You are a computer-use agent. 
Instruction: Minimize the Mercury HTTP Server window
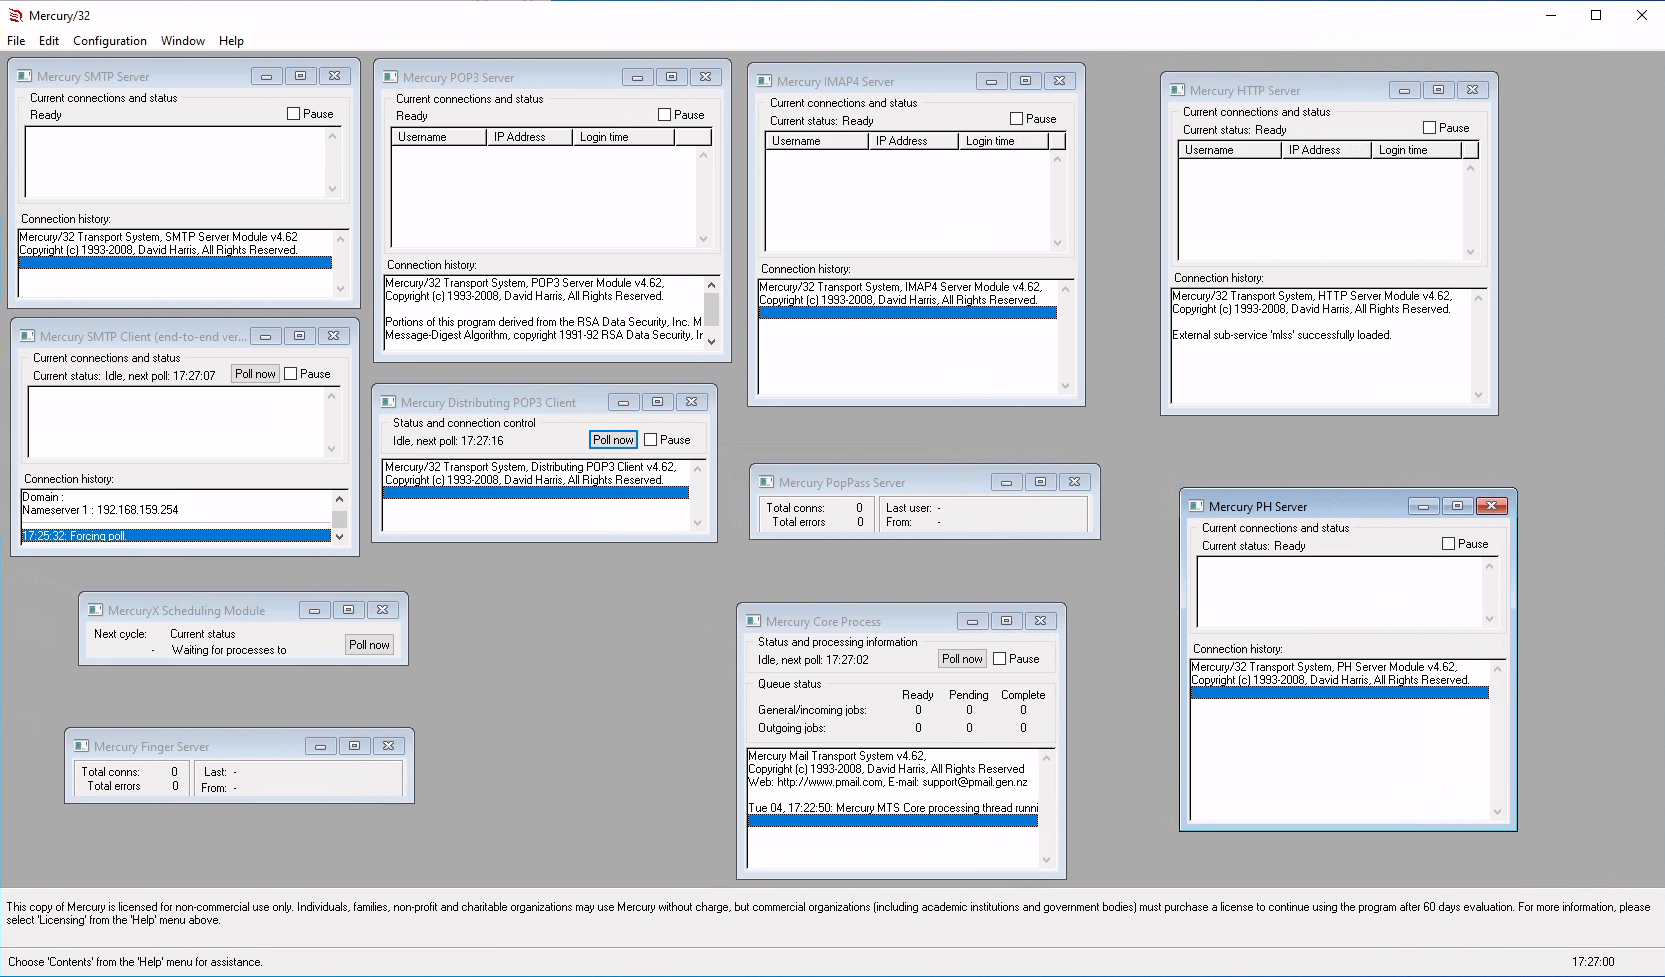(1404, 90)
